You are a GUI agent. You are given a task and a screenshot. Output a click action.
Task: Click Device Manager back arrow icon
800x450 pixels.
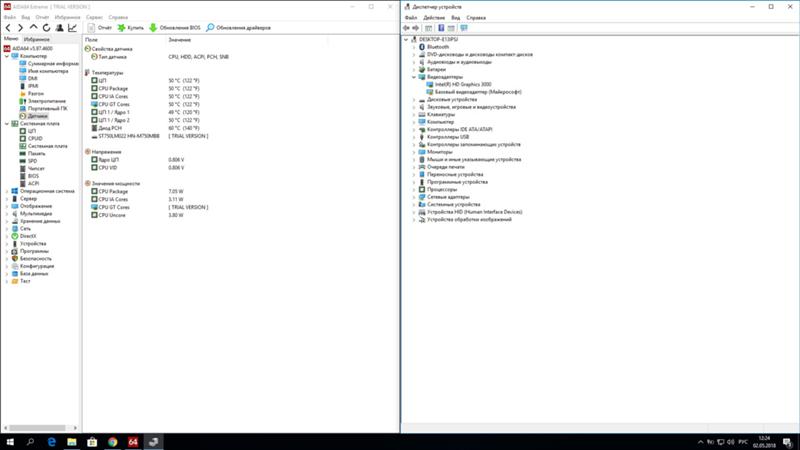coord(406,28)
